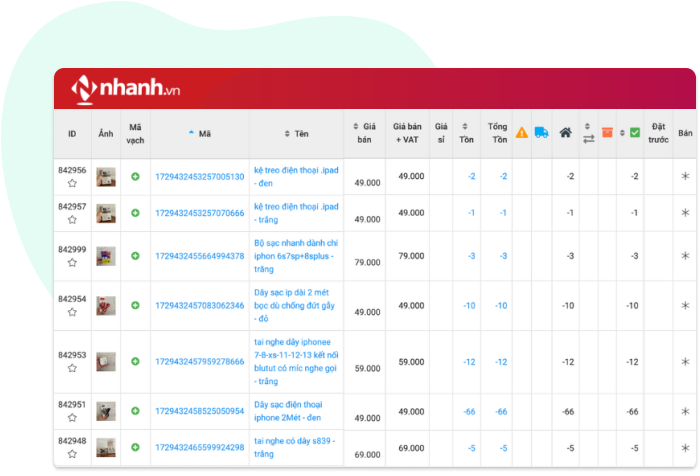The height and width of the screenshot is (476, 700).
Task: Sort by the green checkmark column header
Action: (x=630, y=132)
